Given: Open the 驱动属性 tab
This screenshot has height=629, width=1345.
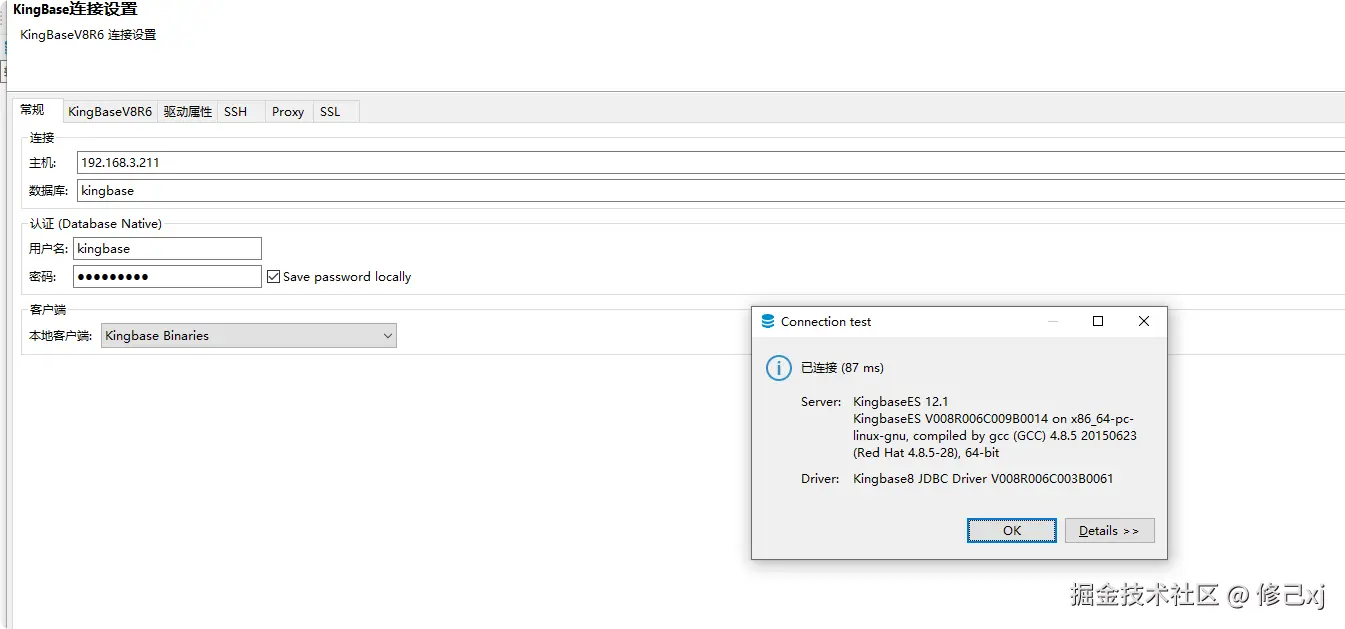Looking at the screenshot, I should (x=188, y=112).
